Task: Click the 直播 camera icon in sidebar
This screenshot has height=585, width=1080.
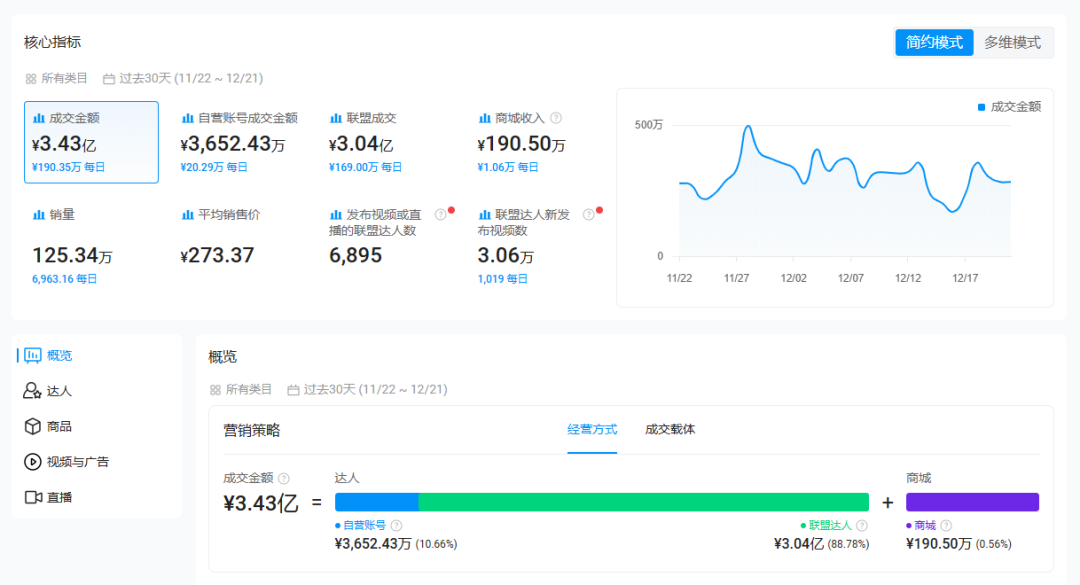Action: (x=32, y=497)
